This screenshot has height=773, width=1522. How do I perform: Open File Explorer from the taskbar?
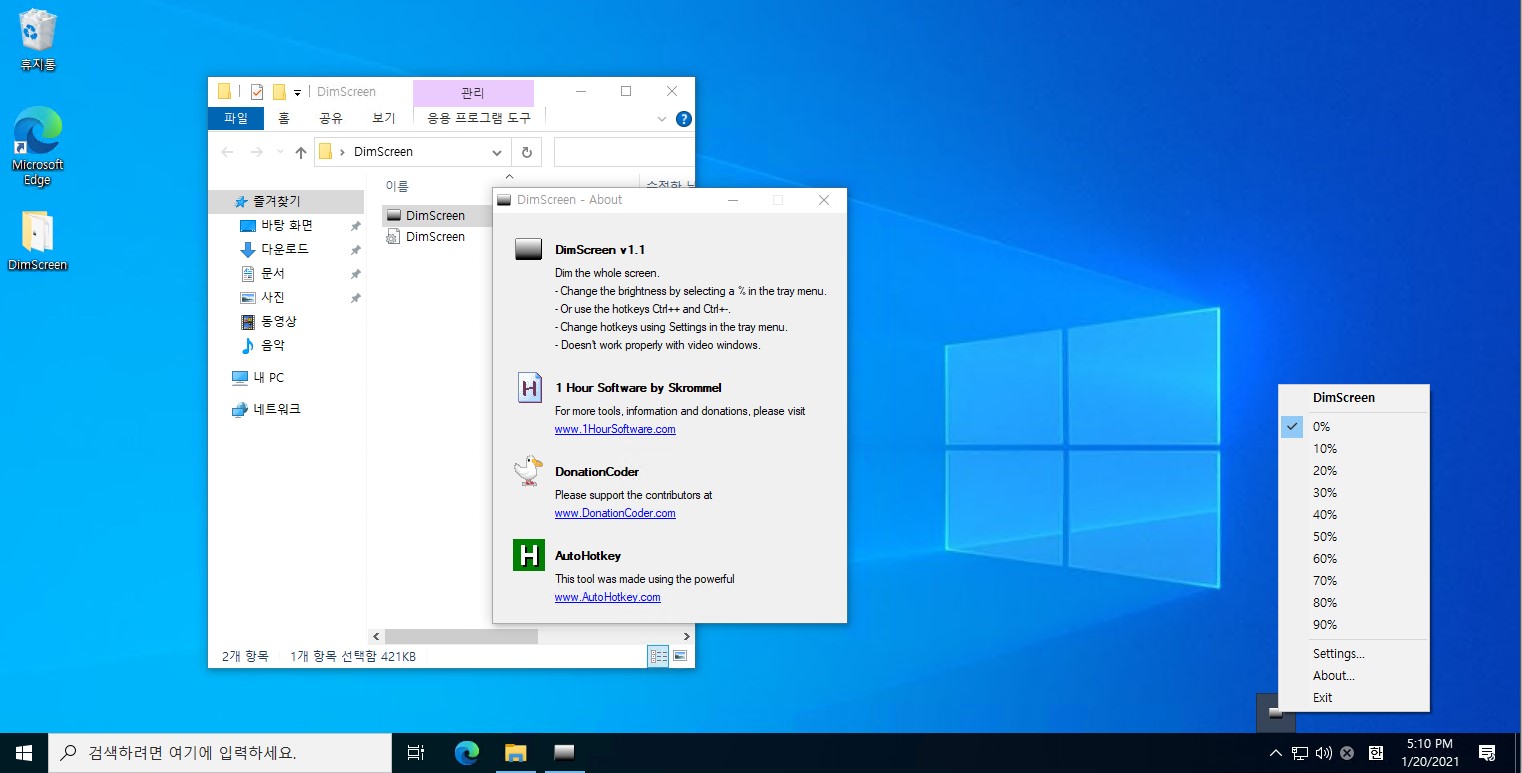point(515,752)
